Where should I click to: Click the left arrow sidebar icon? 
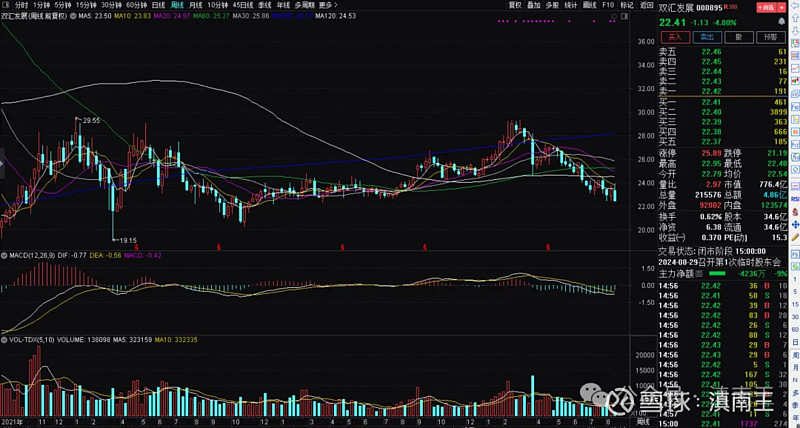pos(794,6)
